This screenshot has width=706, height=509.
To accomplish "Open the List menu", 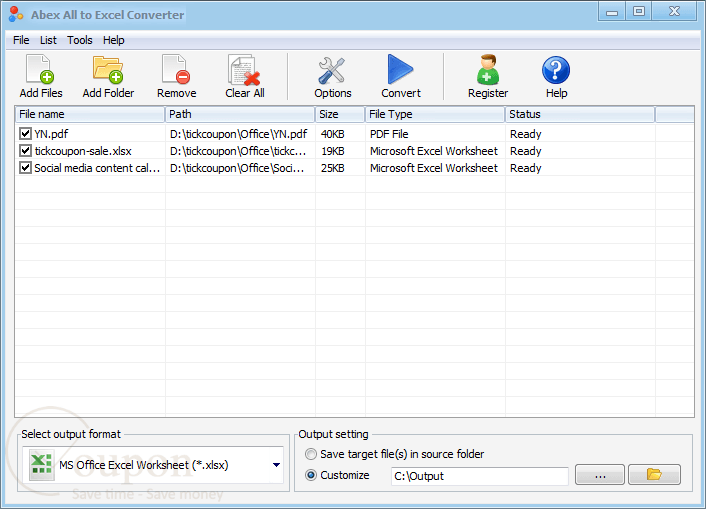I will (48, 40).
